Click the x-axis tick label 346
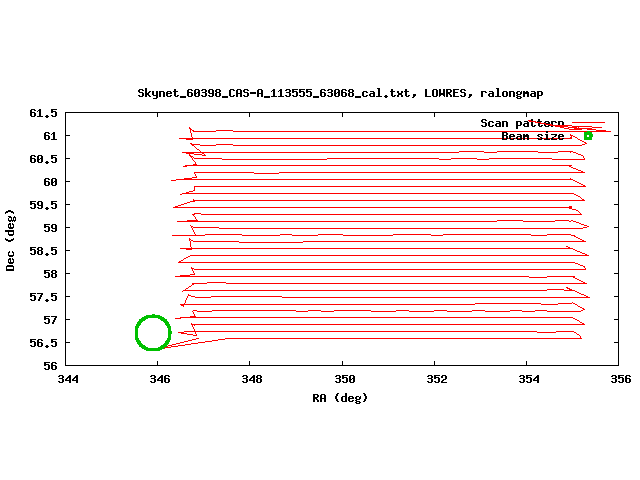The image size is (640, 480). pyautogui.click(x=160, y=379)
